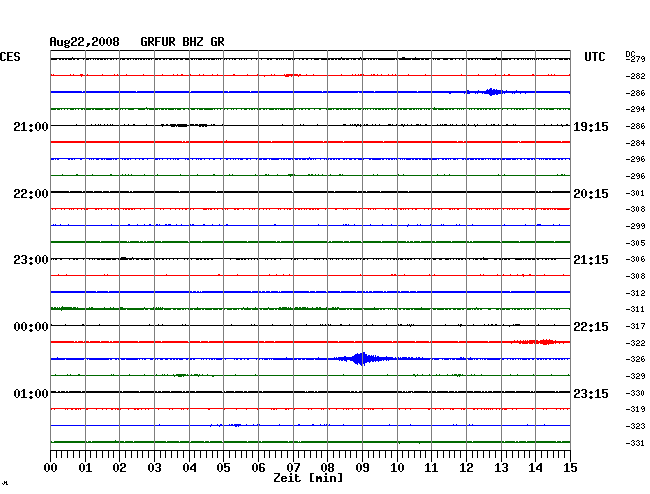This screenshot has width=650, height=494.
Task: Select the DC offset value -306
Action: (x=635, y=259)
